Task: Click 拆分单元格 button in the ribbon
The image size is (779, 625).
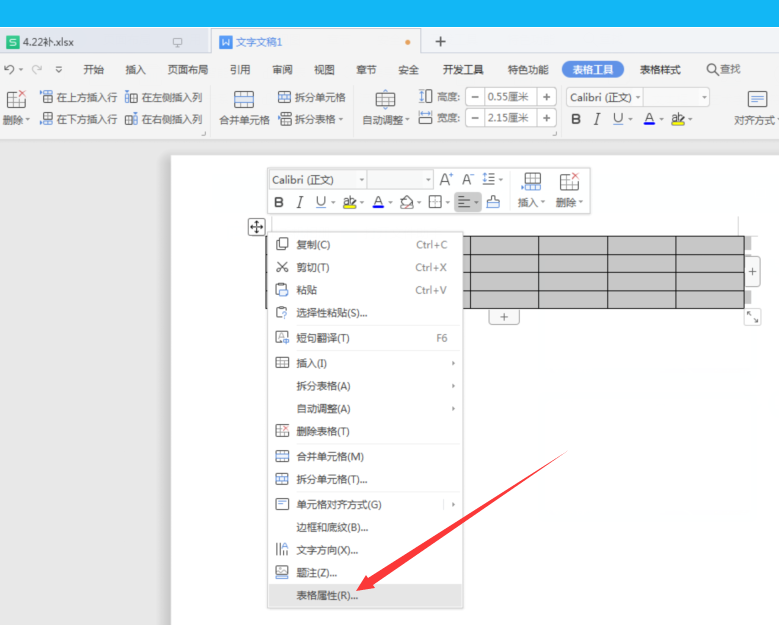Action: click(x=311, y=97)
